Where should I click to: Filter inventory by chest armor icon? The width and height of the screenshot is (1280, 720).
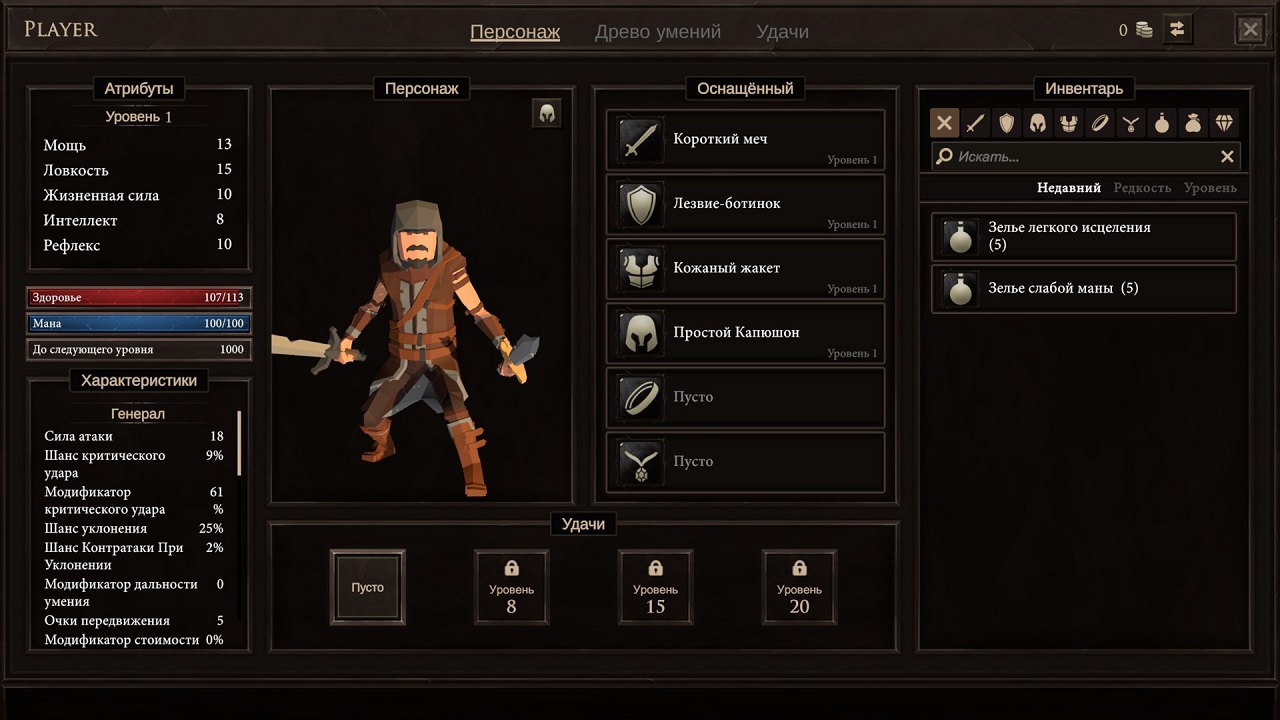pyautogui.click(x=1069, y=123)
